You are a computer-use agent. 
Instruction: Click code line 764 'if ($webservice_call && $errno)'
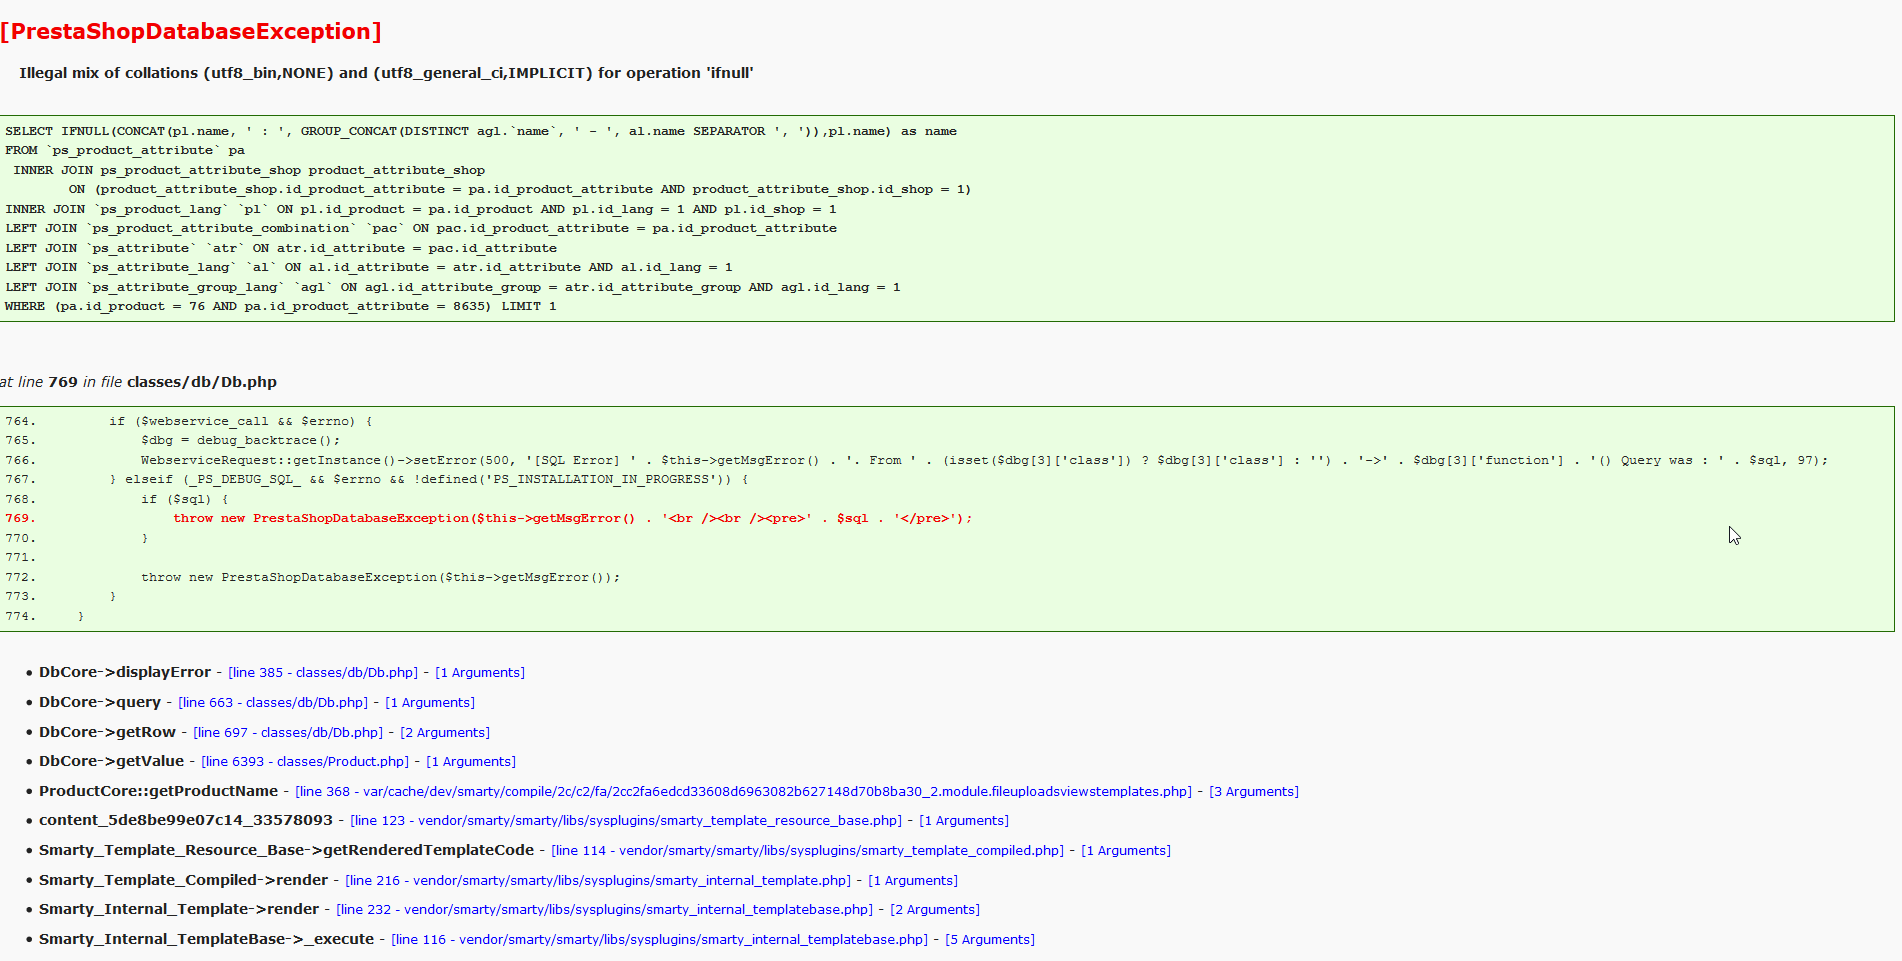tap(241, 421)
